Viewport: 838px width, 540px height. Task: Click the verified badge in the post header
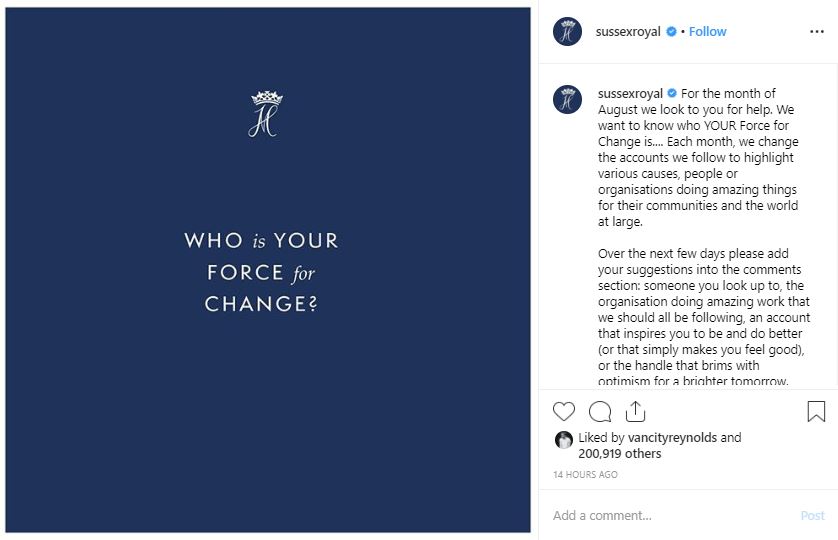[x=671, y=32]
